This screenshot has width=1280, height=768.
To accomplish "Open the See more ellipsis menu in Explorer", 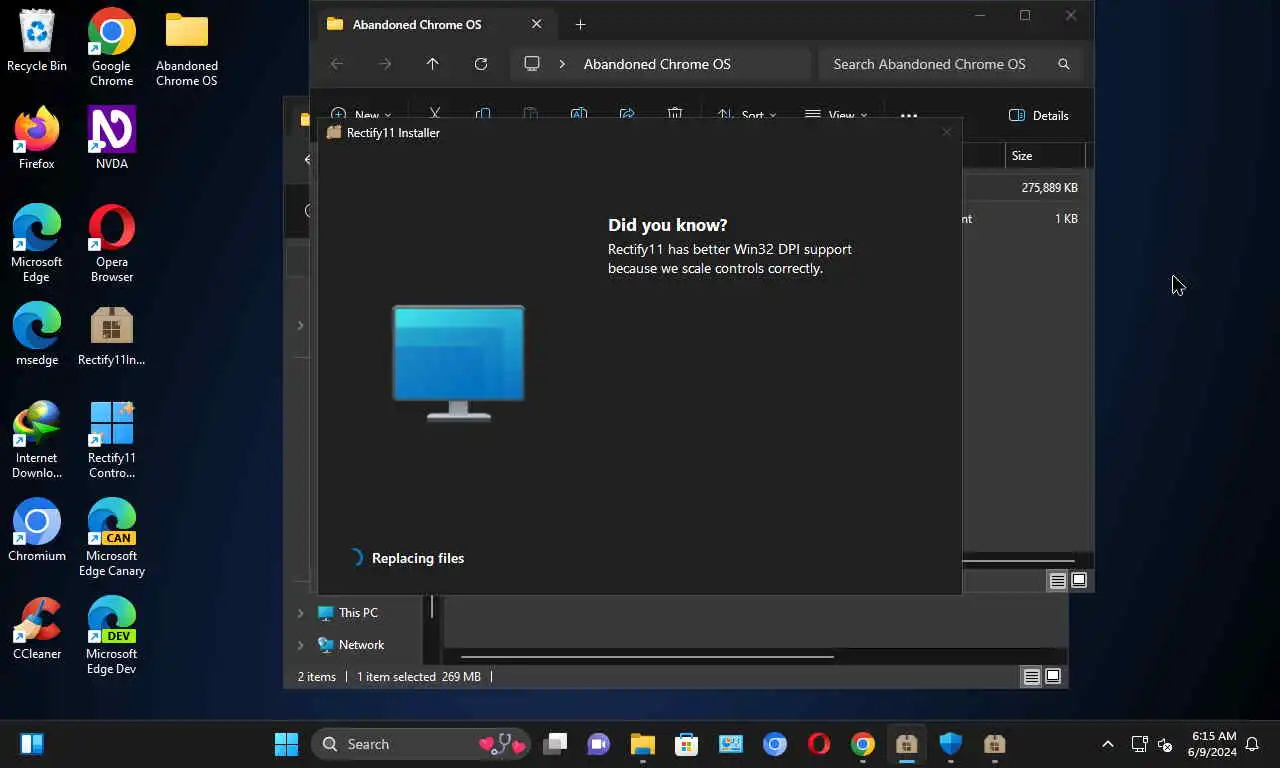I will pos(908,116).
